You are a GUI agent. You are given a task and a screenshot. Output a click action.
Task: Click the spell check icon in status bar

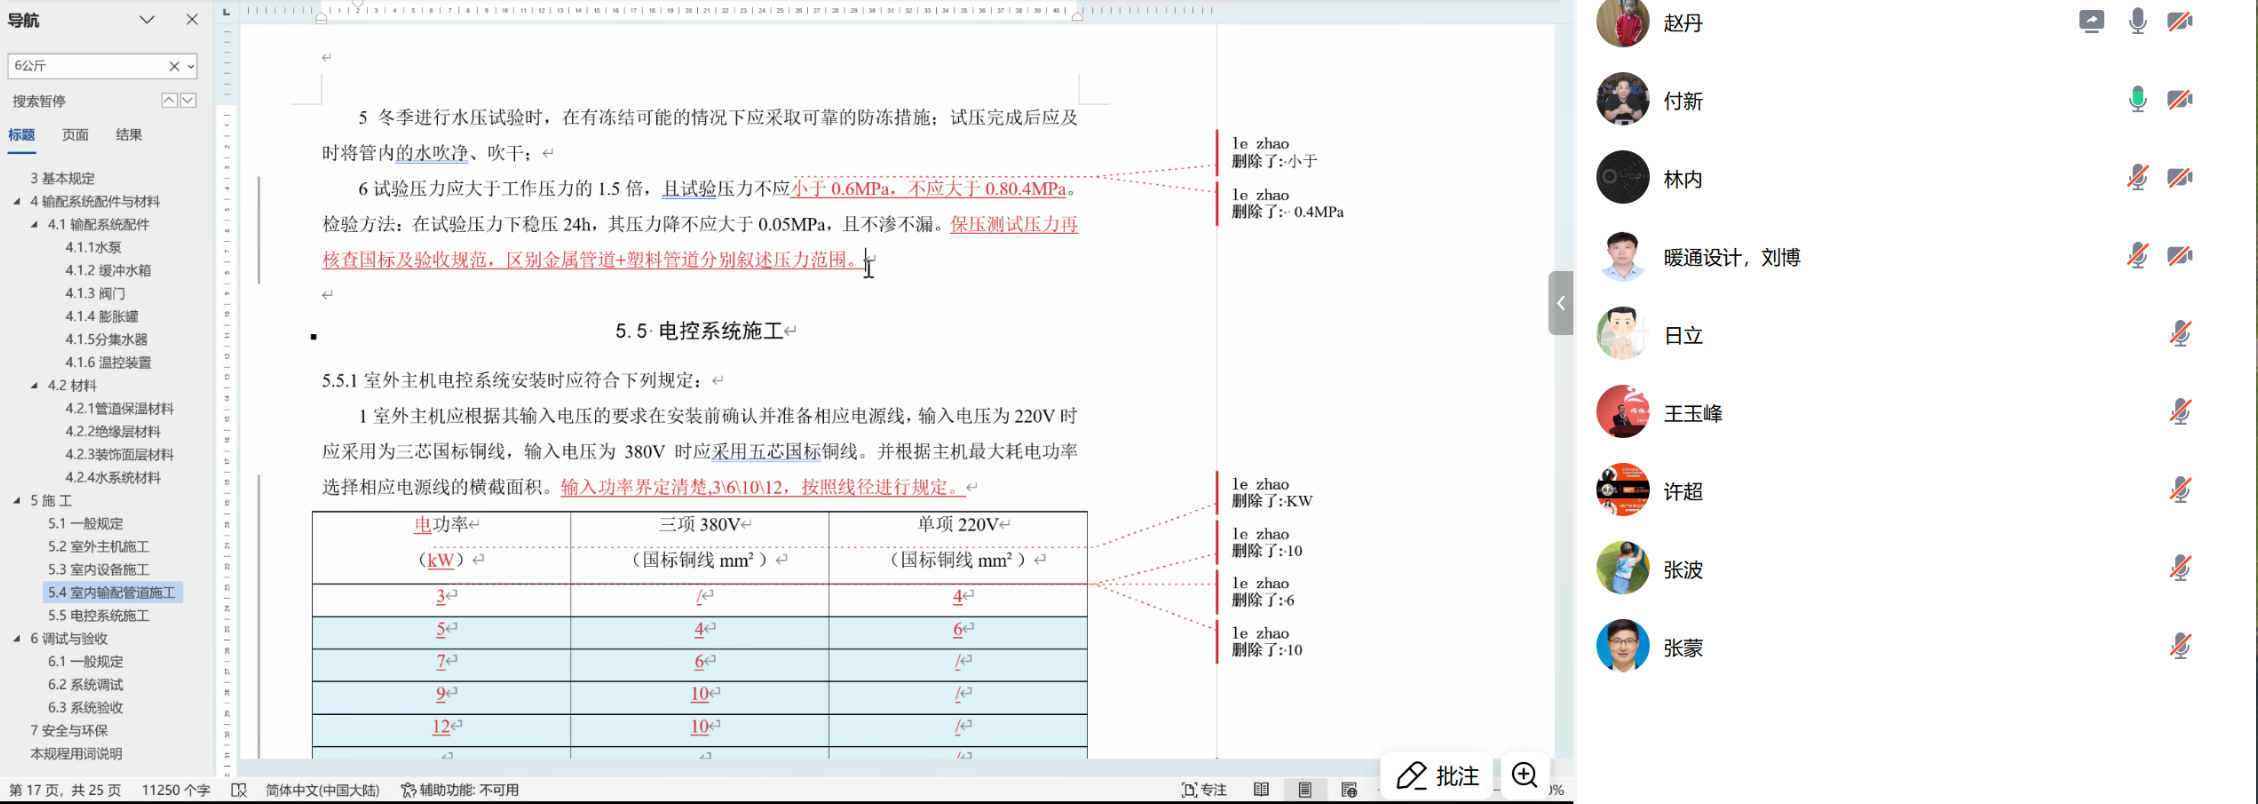239,790
